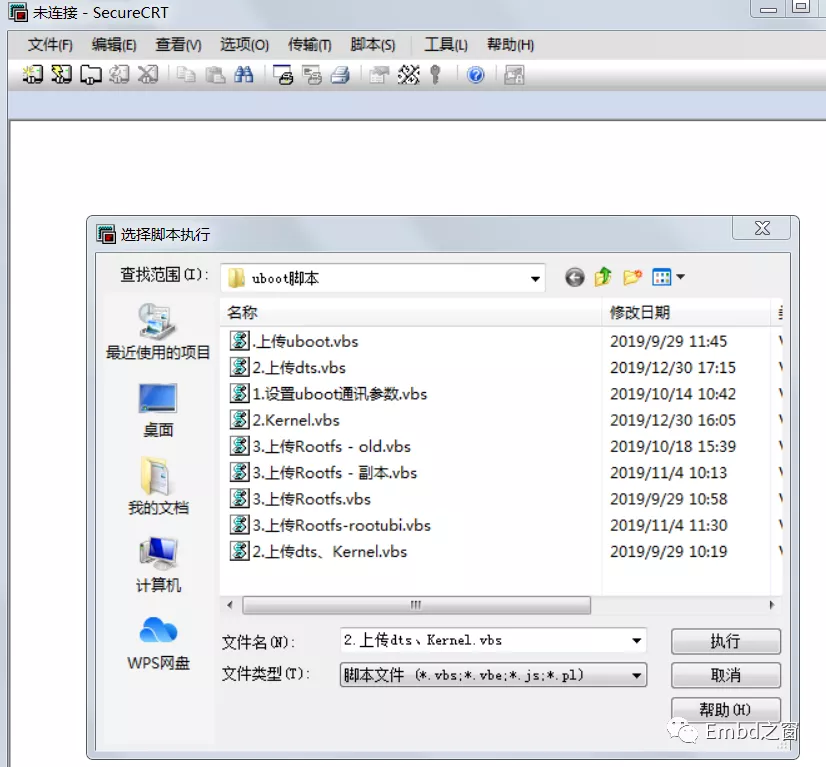Viewport: 826px width, 767px height.
Task: Click the 取消 button
Action: pyautogui.click(x=727, y=675)
